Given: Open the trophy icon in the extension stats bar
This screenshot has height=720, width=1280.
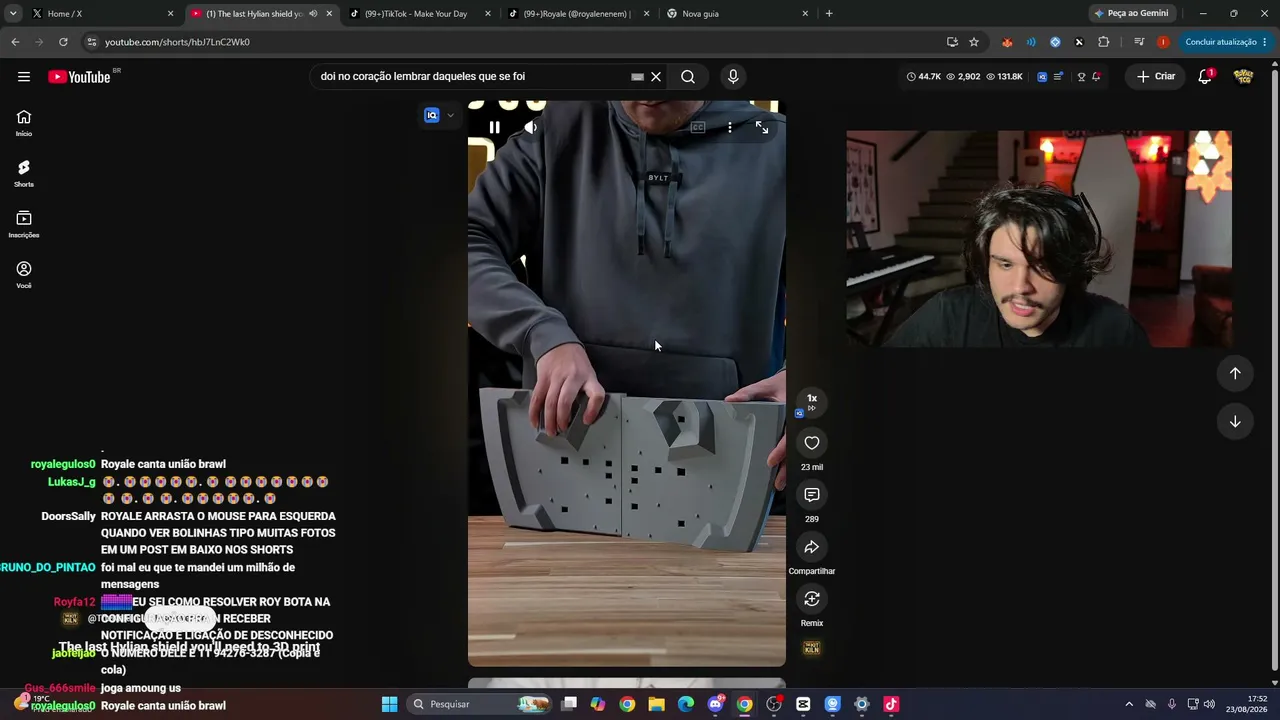Looking at the screenshot, I should [x=1081, y=76].
